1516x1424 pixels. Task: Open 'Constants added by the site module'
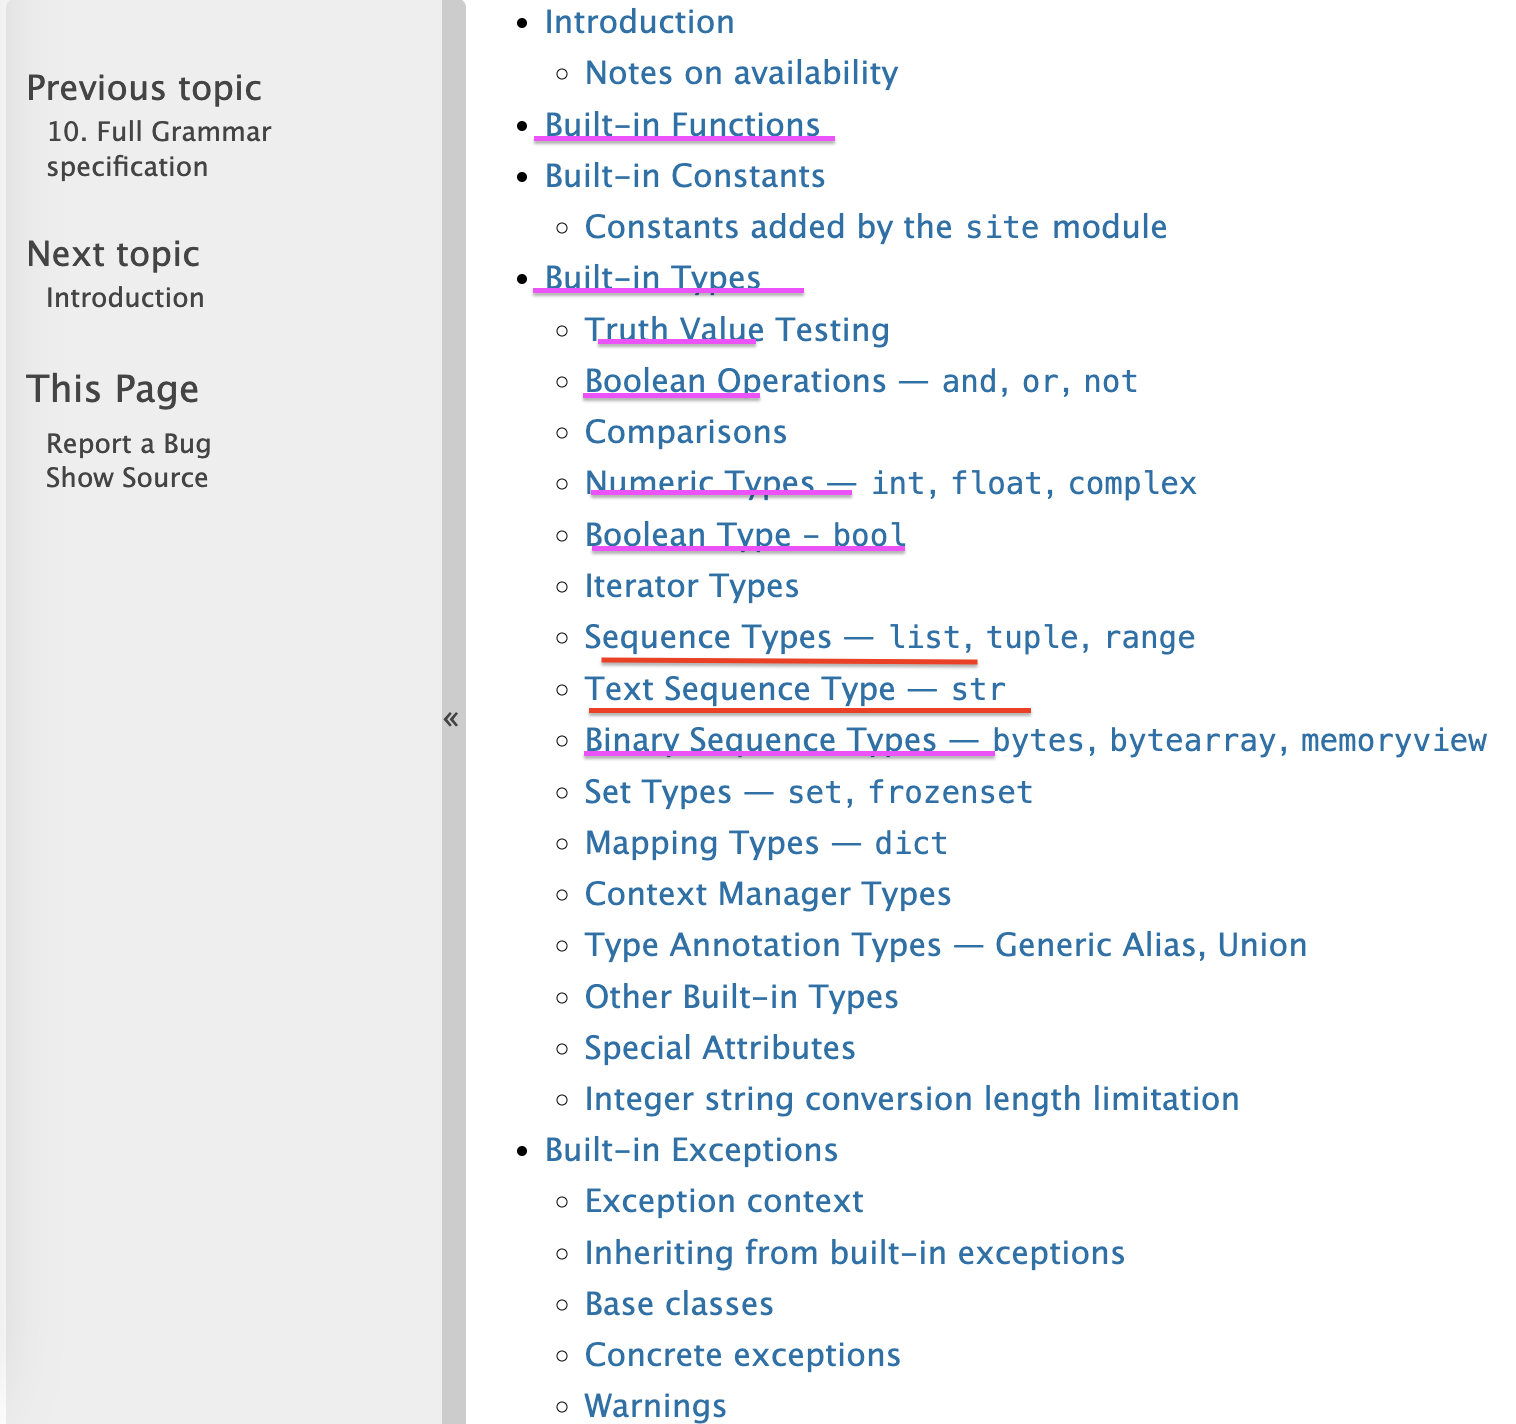point(876,227)
